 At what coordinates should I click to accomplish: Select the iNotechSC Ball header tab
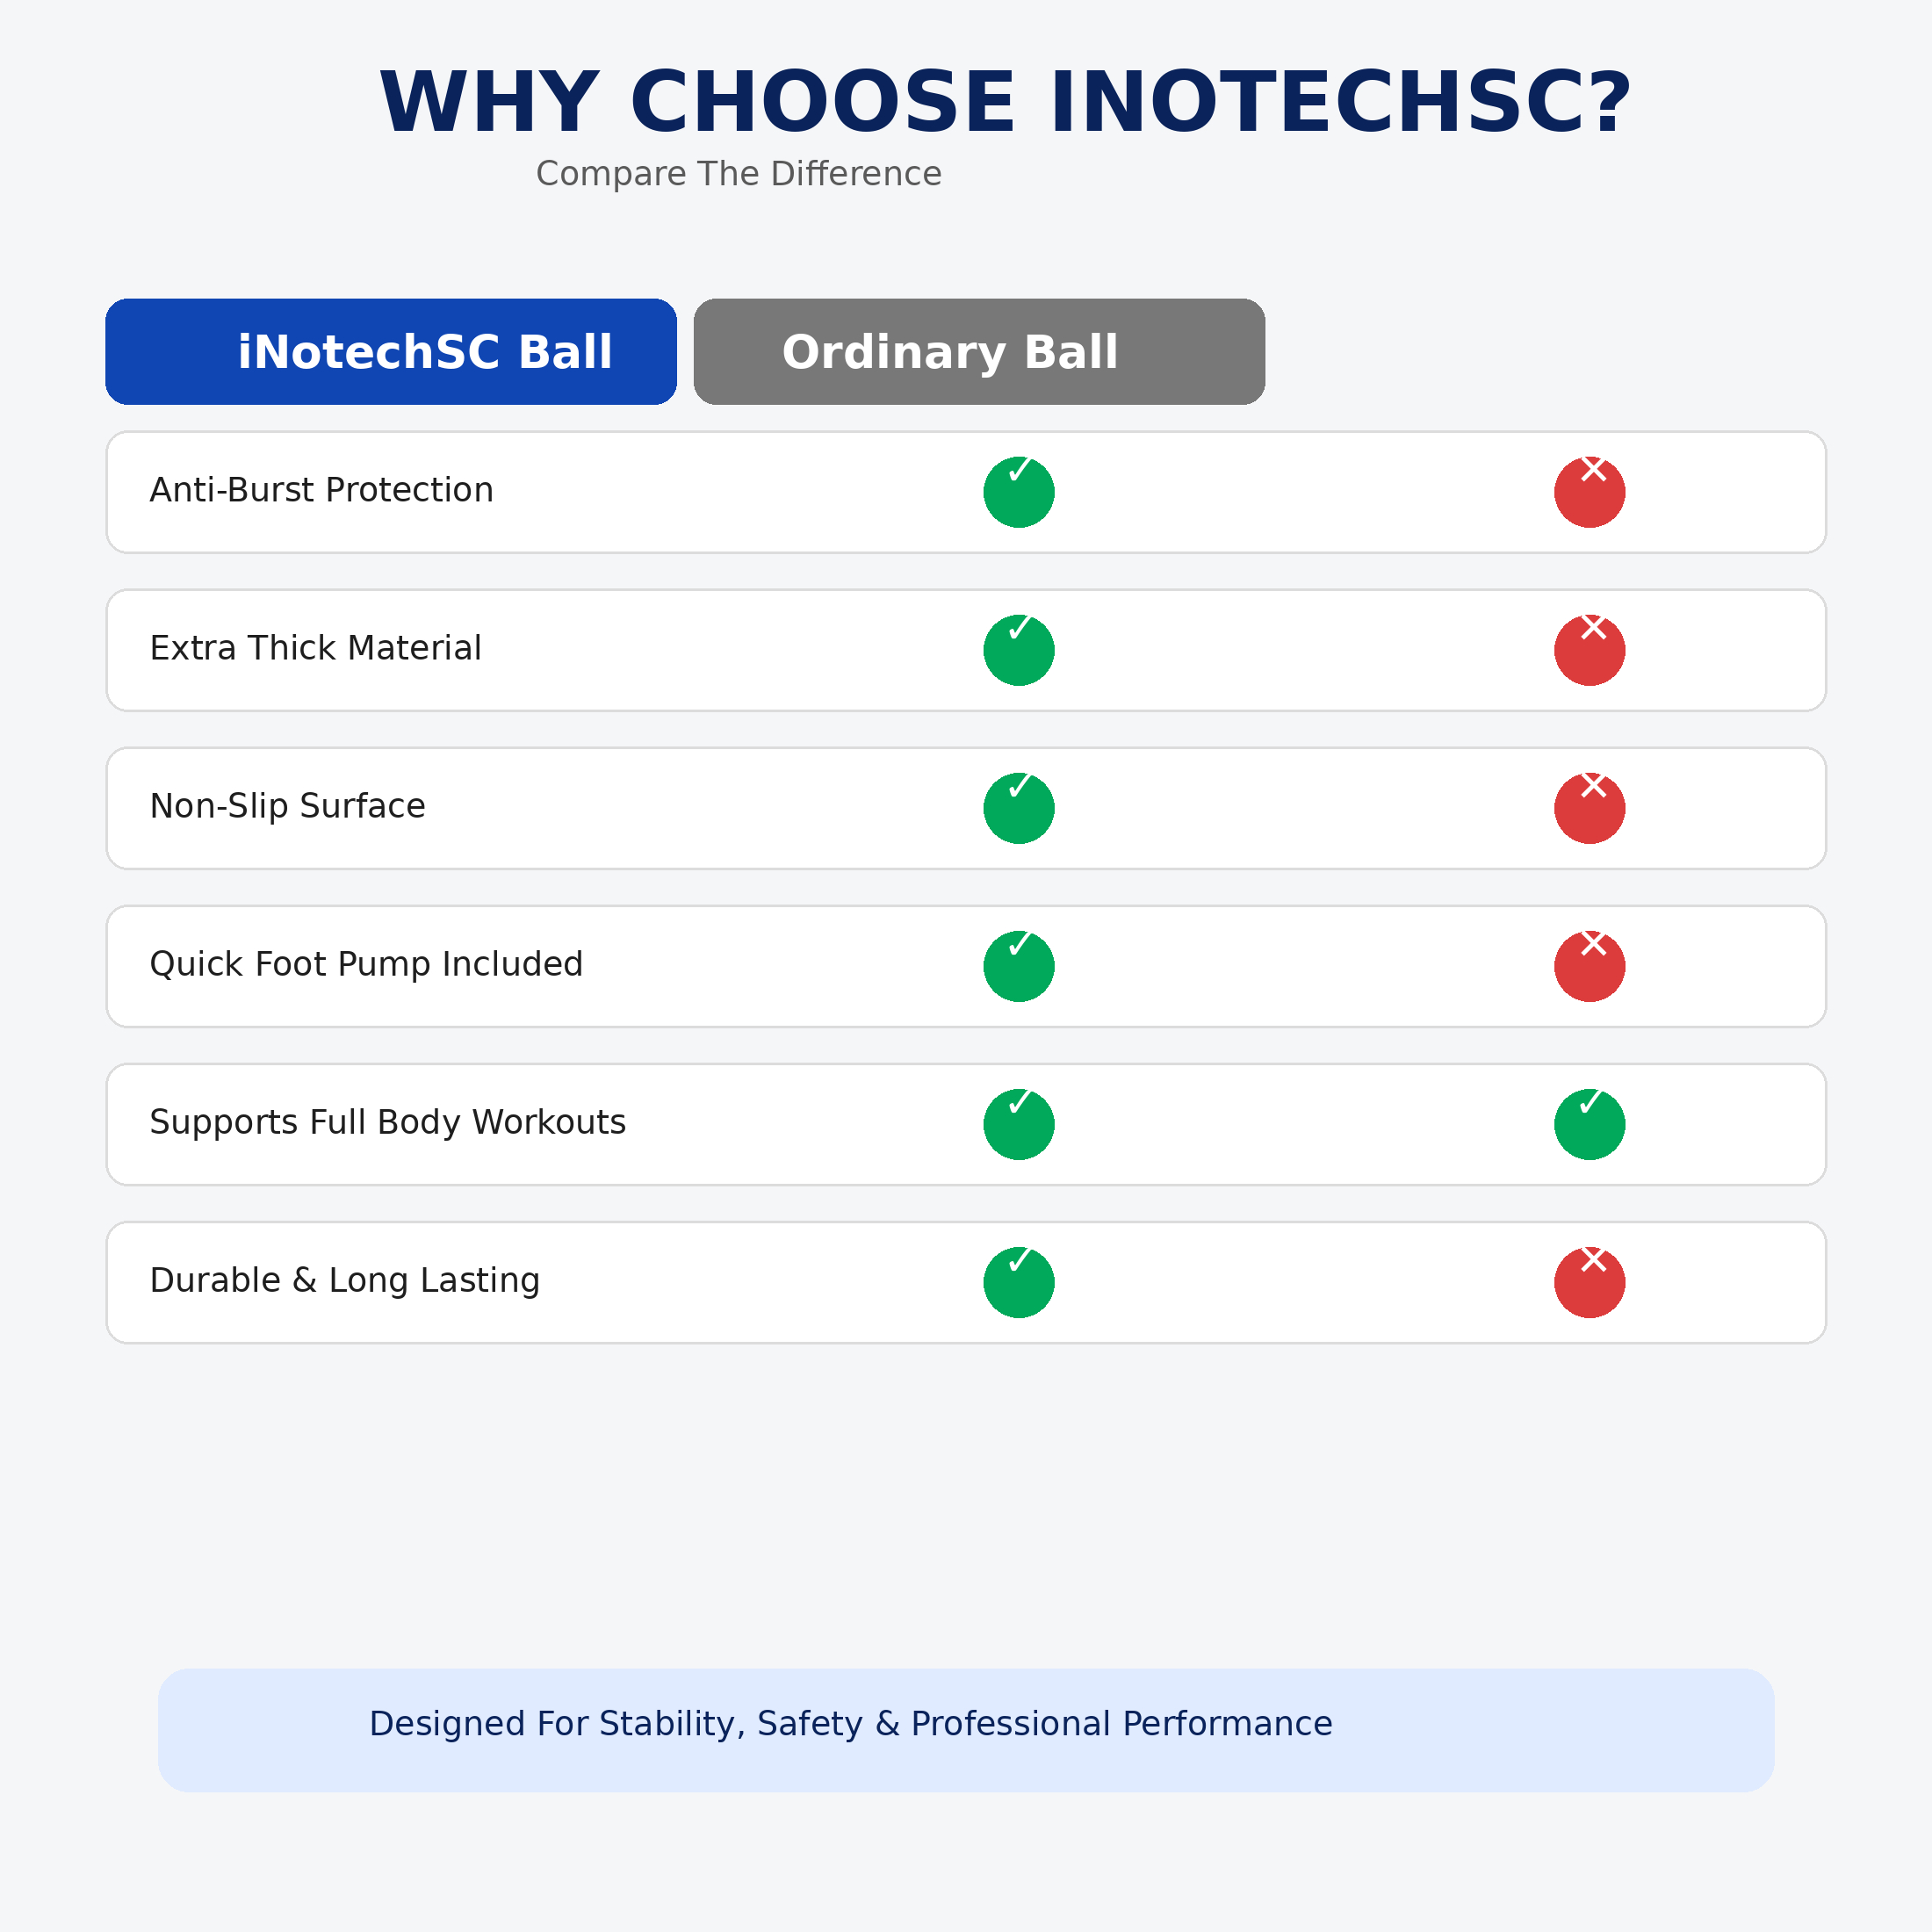click(391, 352)
